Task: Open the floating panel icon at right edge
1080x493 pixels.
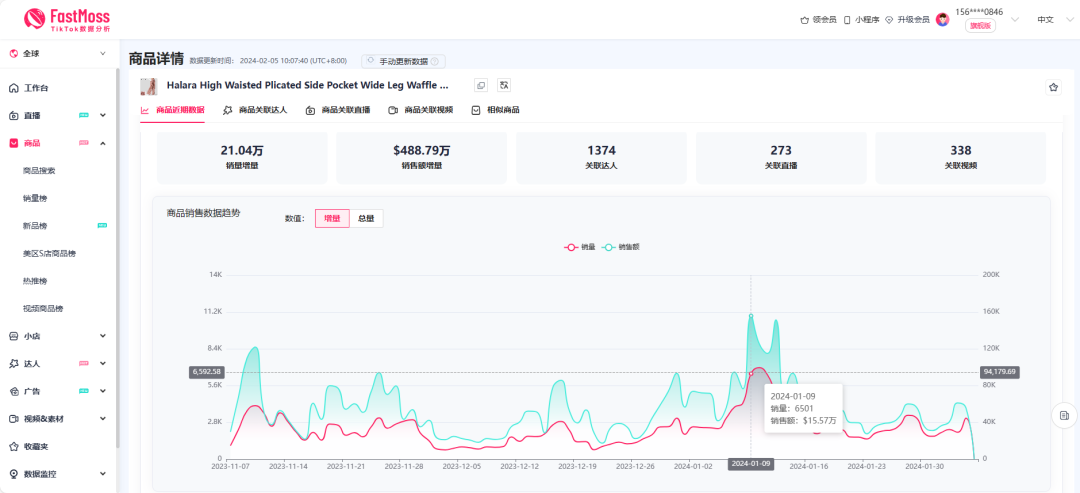Action: [1064, 415]
